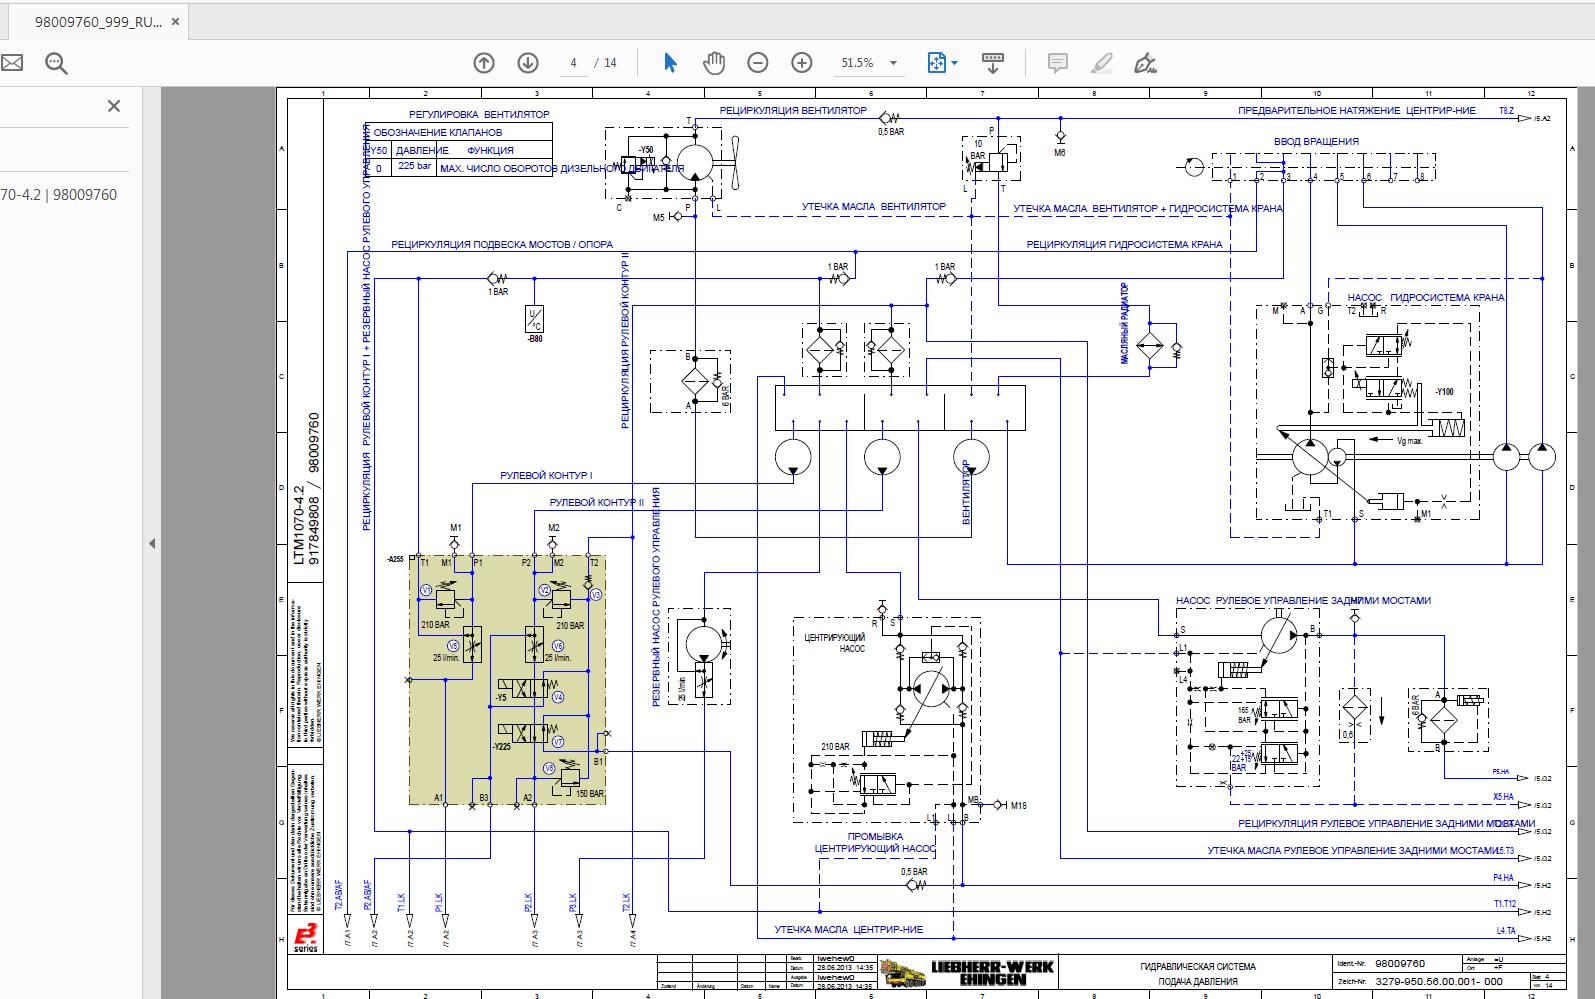The width and height of the screenshot is (1595, 999).
Task: Open the Sign document pen tool
Action: 1145,63
